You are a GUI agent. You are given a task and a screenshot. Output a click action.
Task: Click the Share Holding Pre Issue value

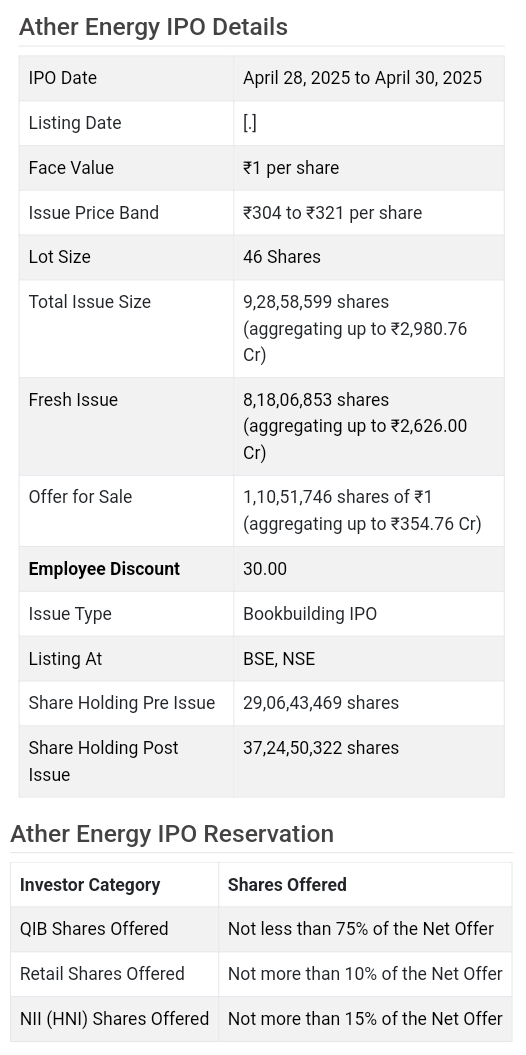(321, 703)
